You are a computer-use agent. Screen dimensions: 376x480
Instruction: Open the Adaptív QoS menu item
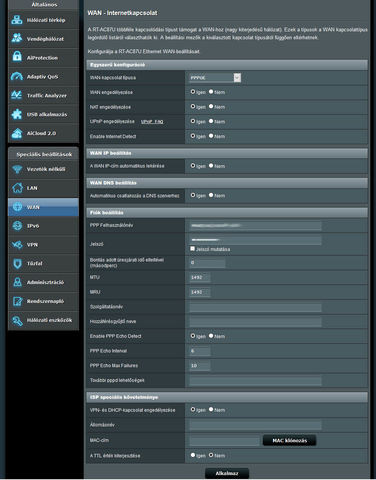(43, 77)
